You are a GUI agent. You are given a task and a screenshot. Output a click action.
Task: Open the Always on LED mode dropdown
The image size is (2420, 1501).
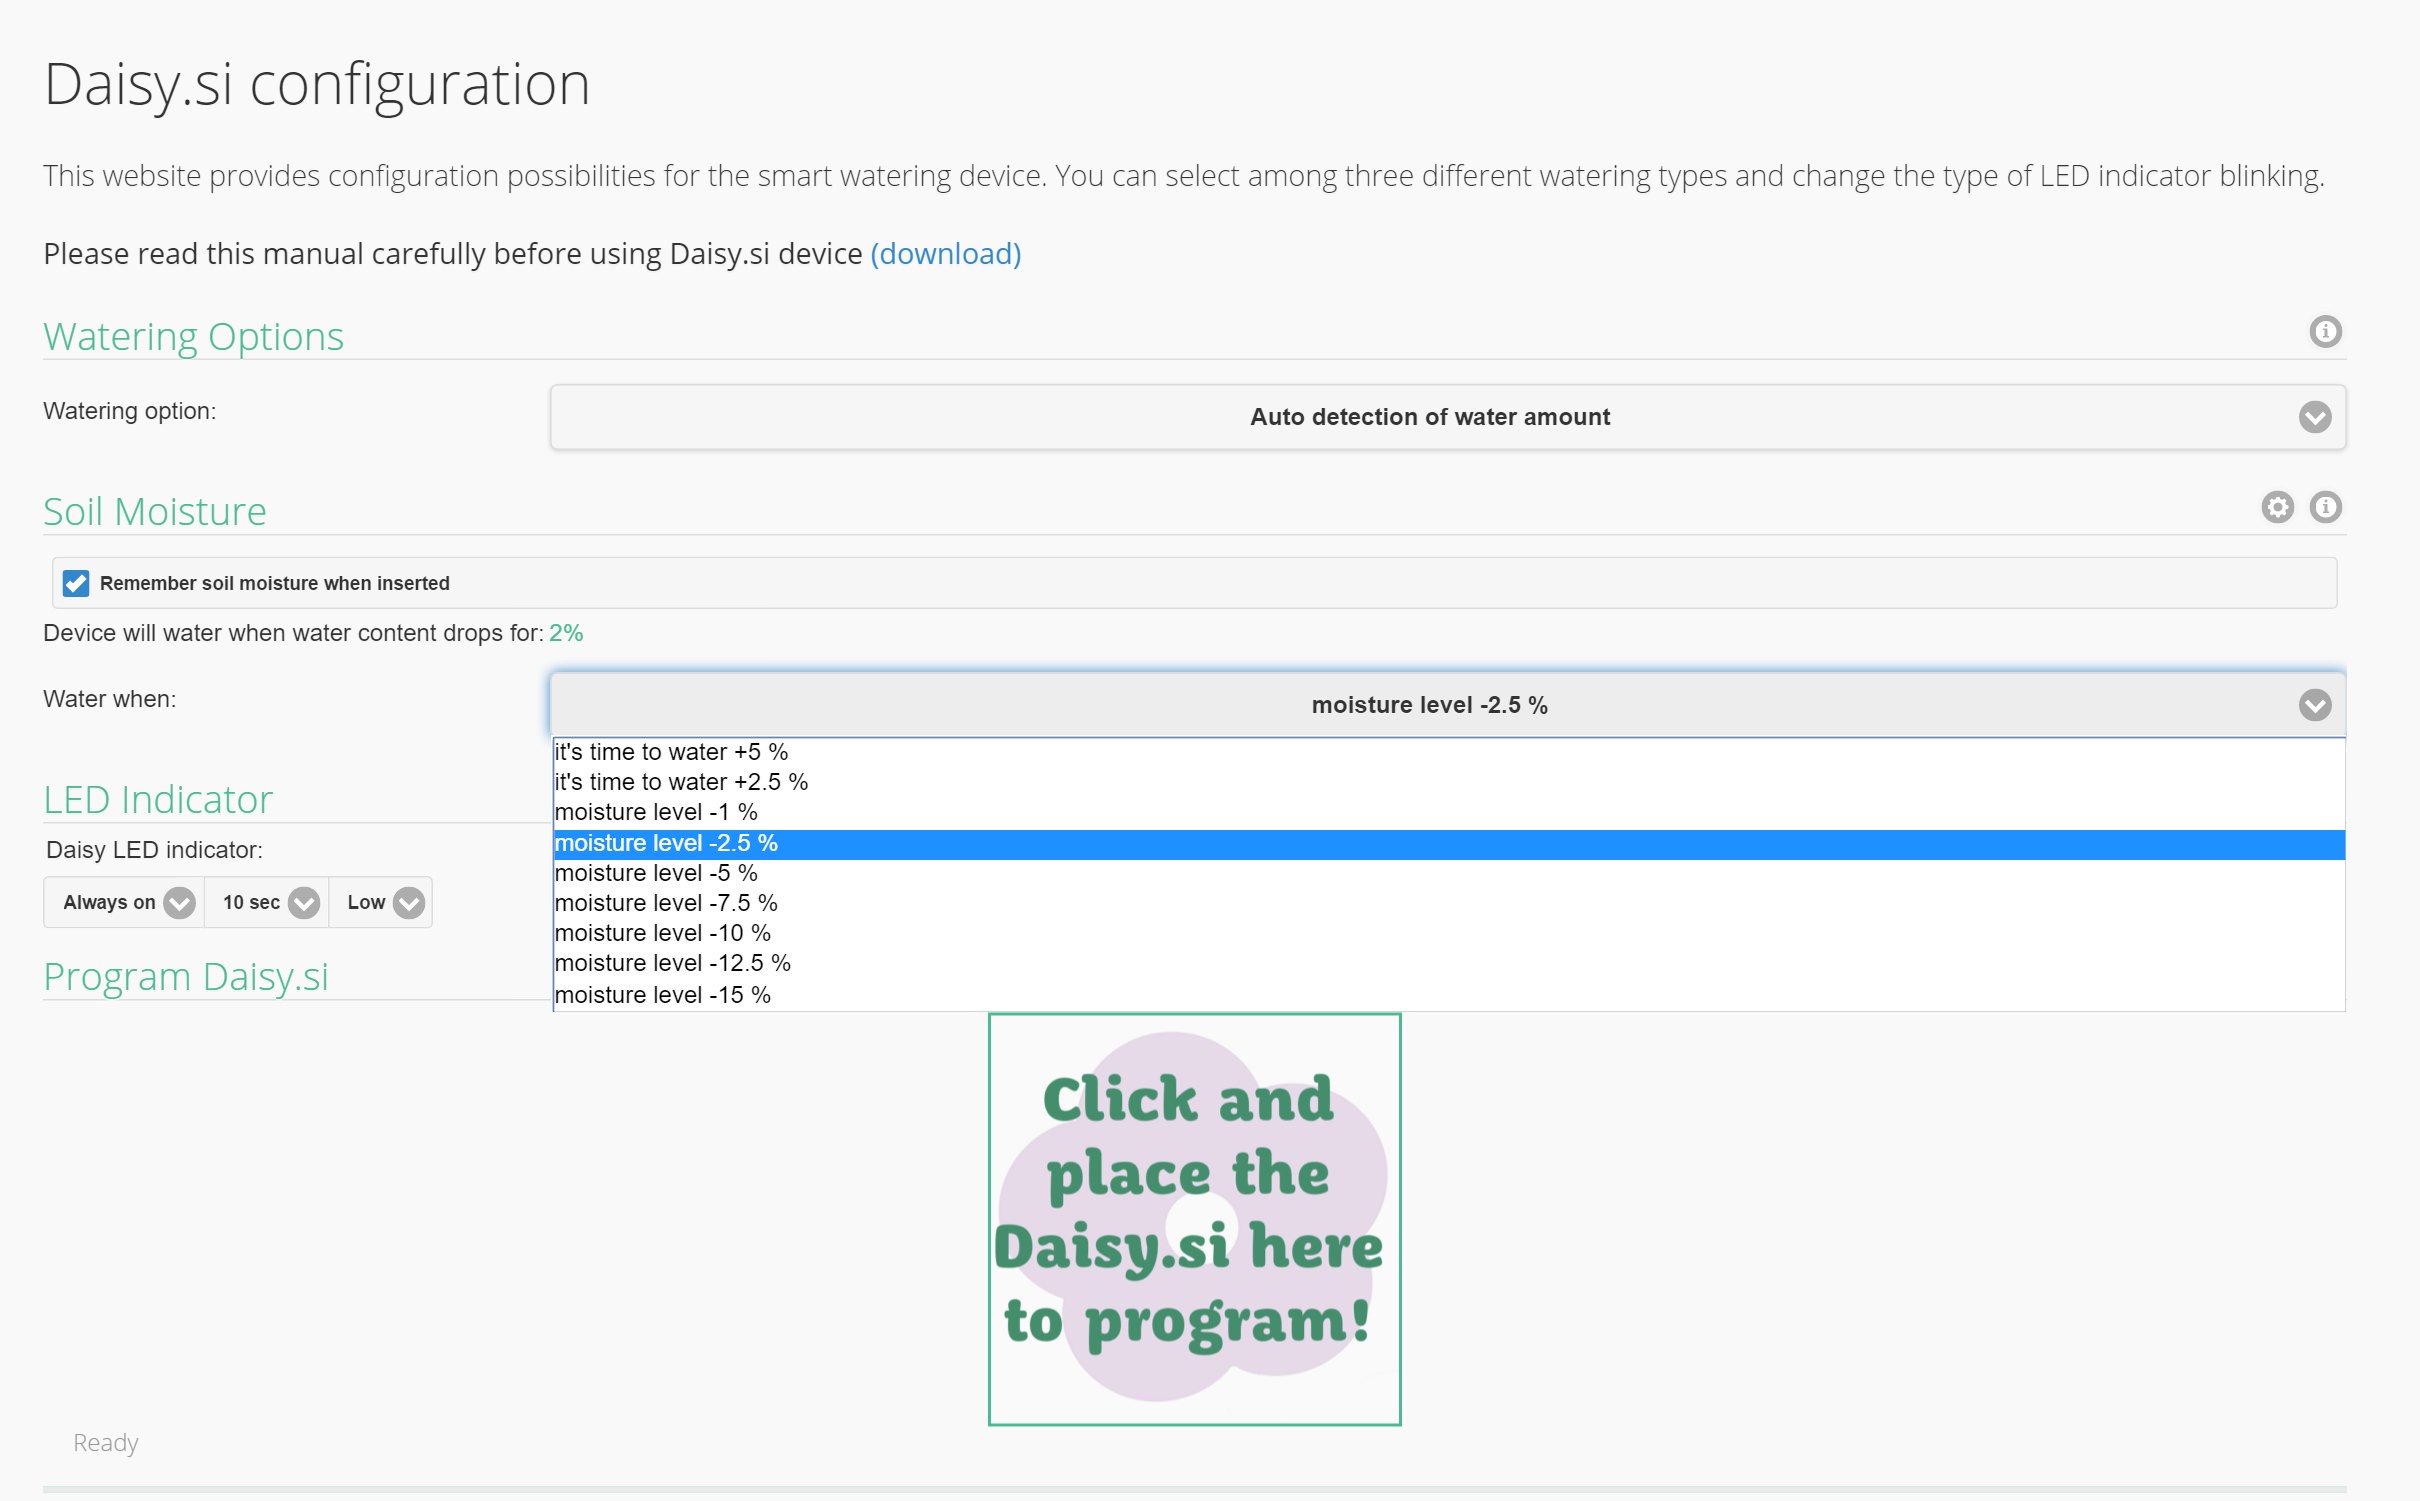point(125,902)
